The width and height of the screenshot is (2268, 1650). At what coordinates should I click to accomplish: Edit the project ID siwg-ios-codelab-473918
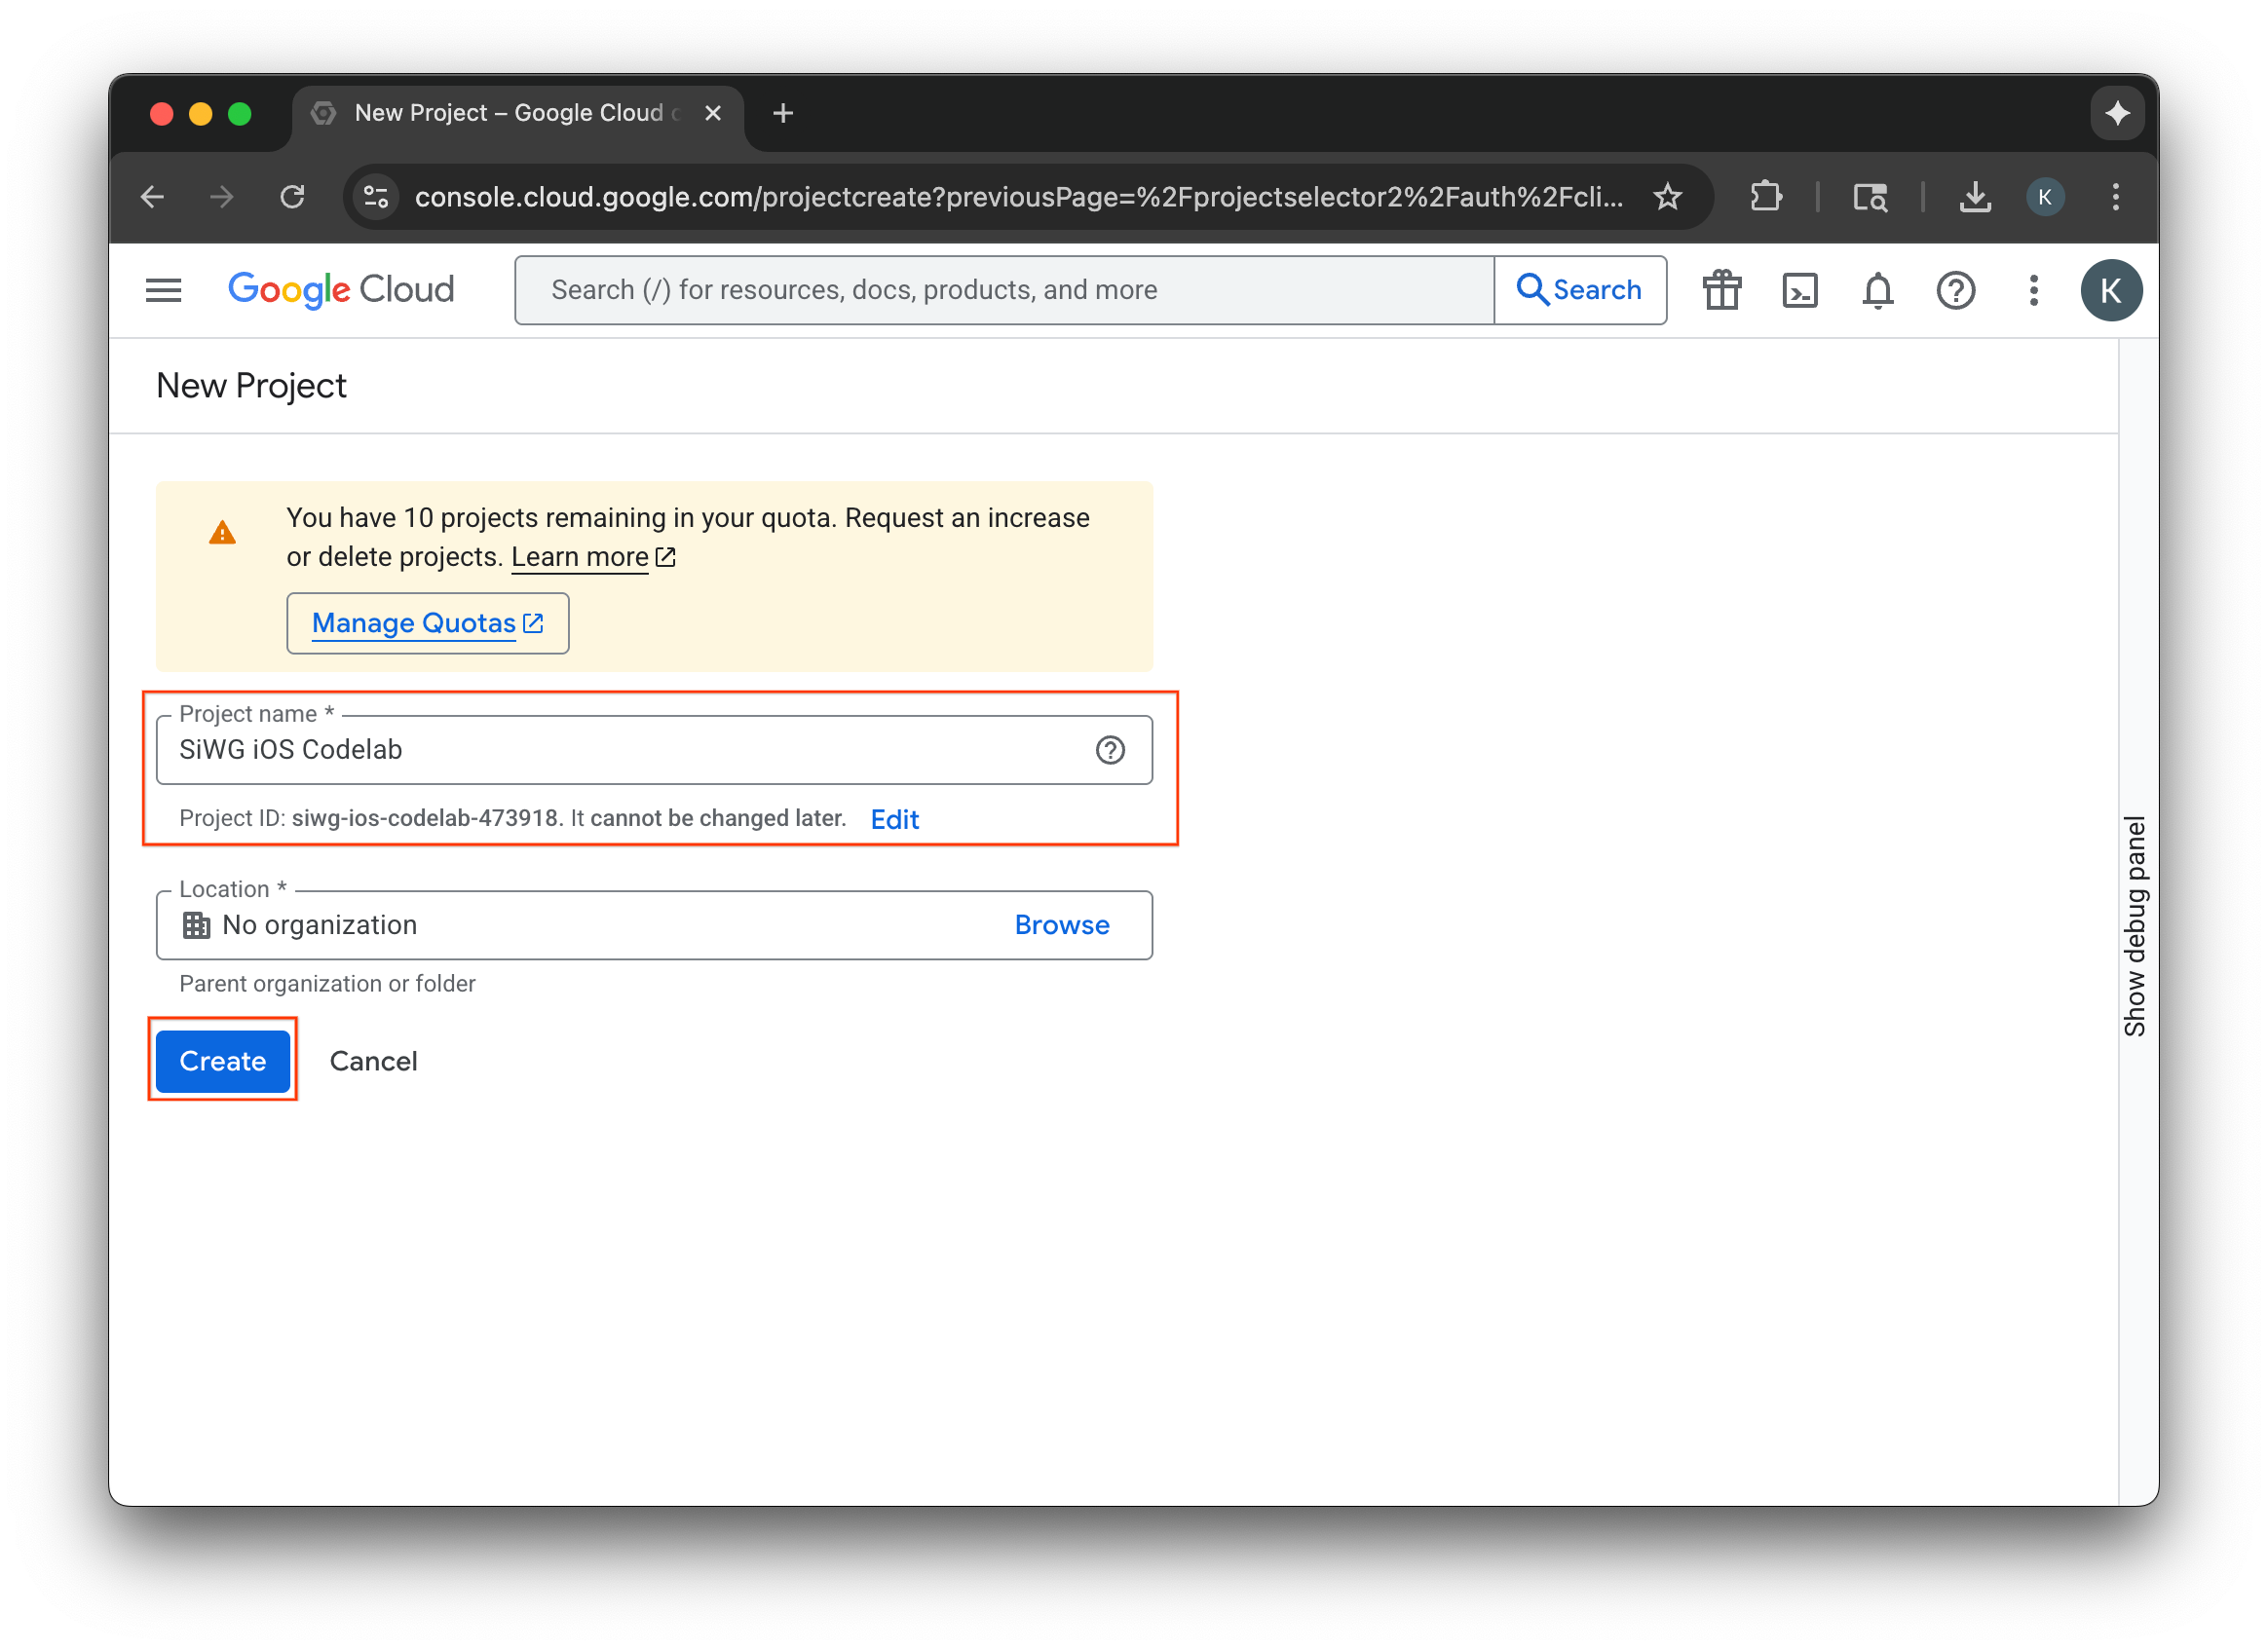[x=894, y=818]
